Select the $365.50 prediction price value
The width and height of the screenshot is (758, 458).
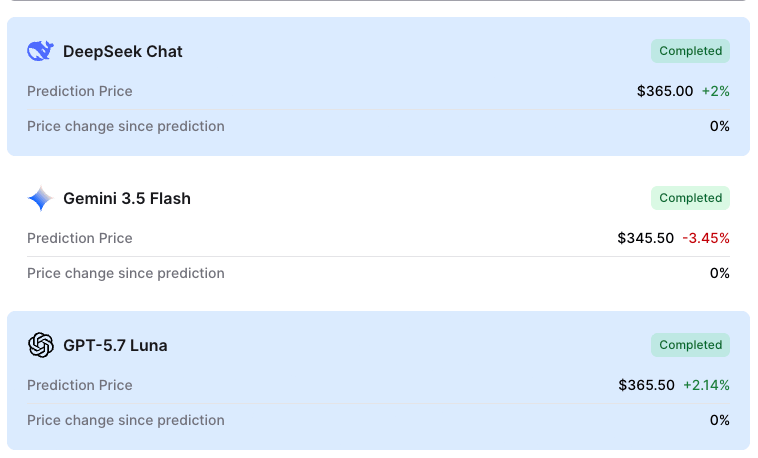(x=646, y=385)
